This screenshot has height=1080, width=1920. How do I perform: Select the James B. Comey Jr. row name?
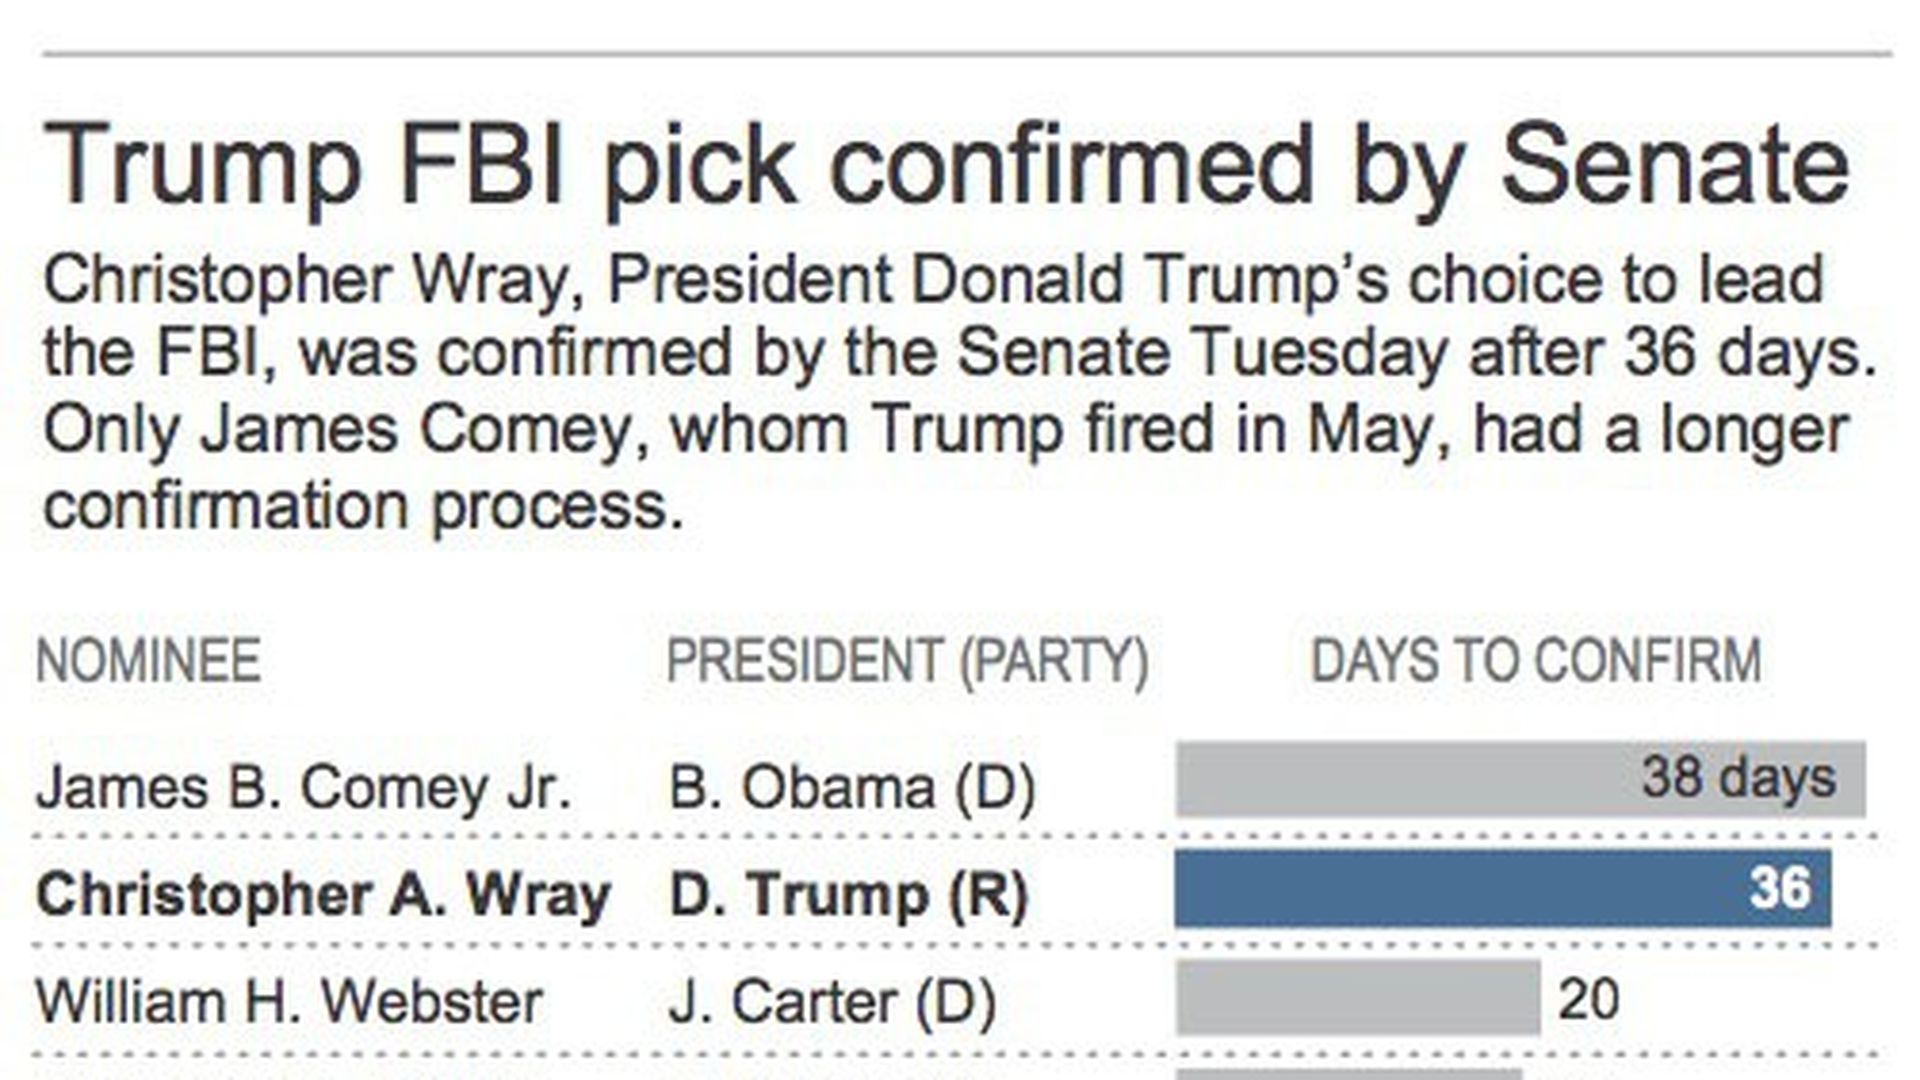point(303,788)
